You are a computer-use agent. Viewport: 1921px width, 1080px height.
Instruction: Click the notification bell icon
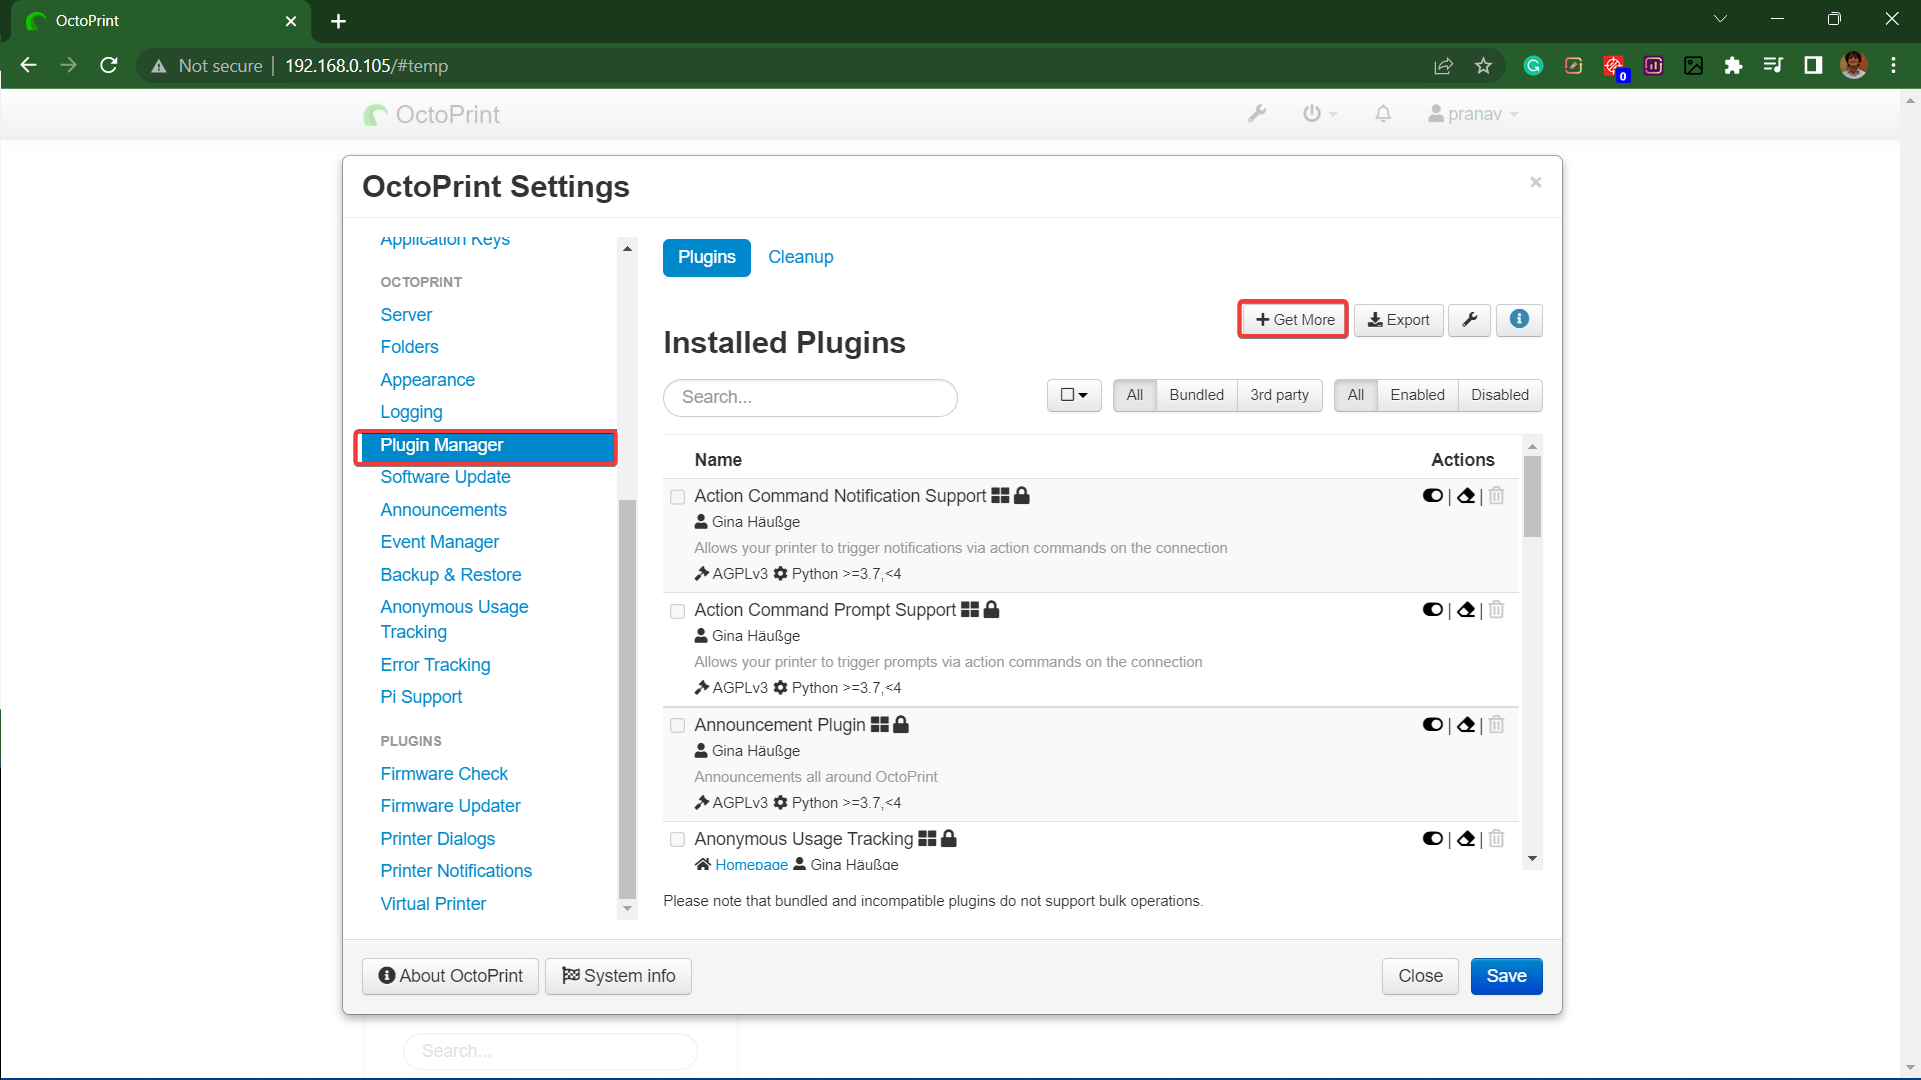[1383, 114]
